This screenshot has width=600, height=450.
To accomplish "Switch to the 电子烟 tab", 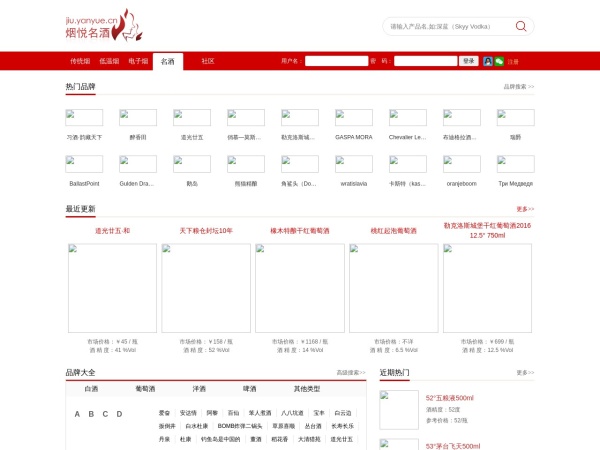I will [x=138, y=61].
